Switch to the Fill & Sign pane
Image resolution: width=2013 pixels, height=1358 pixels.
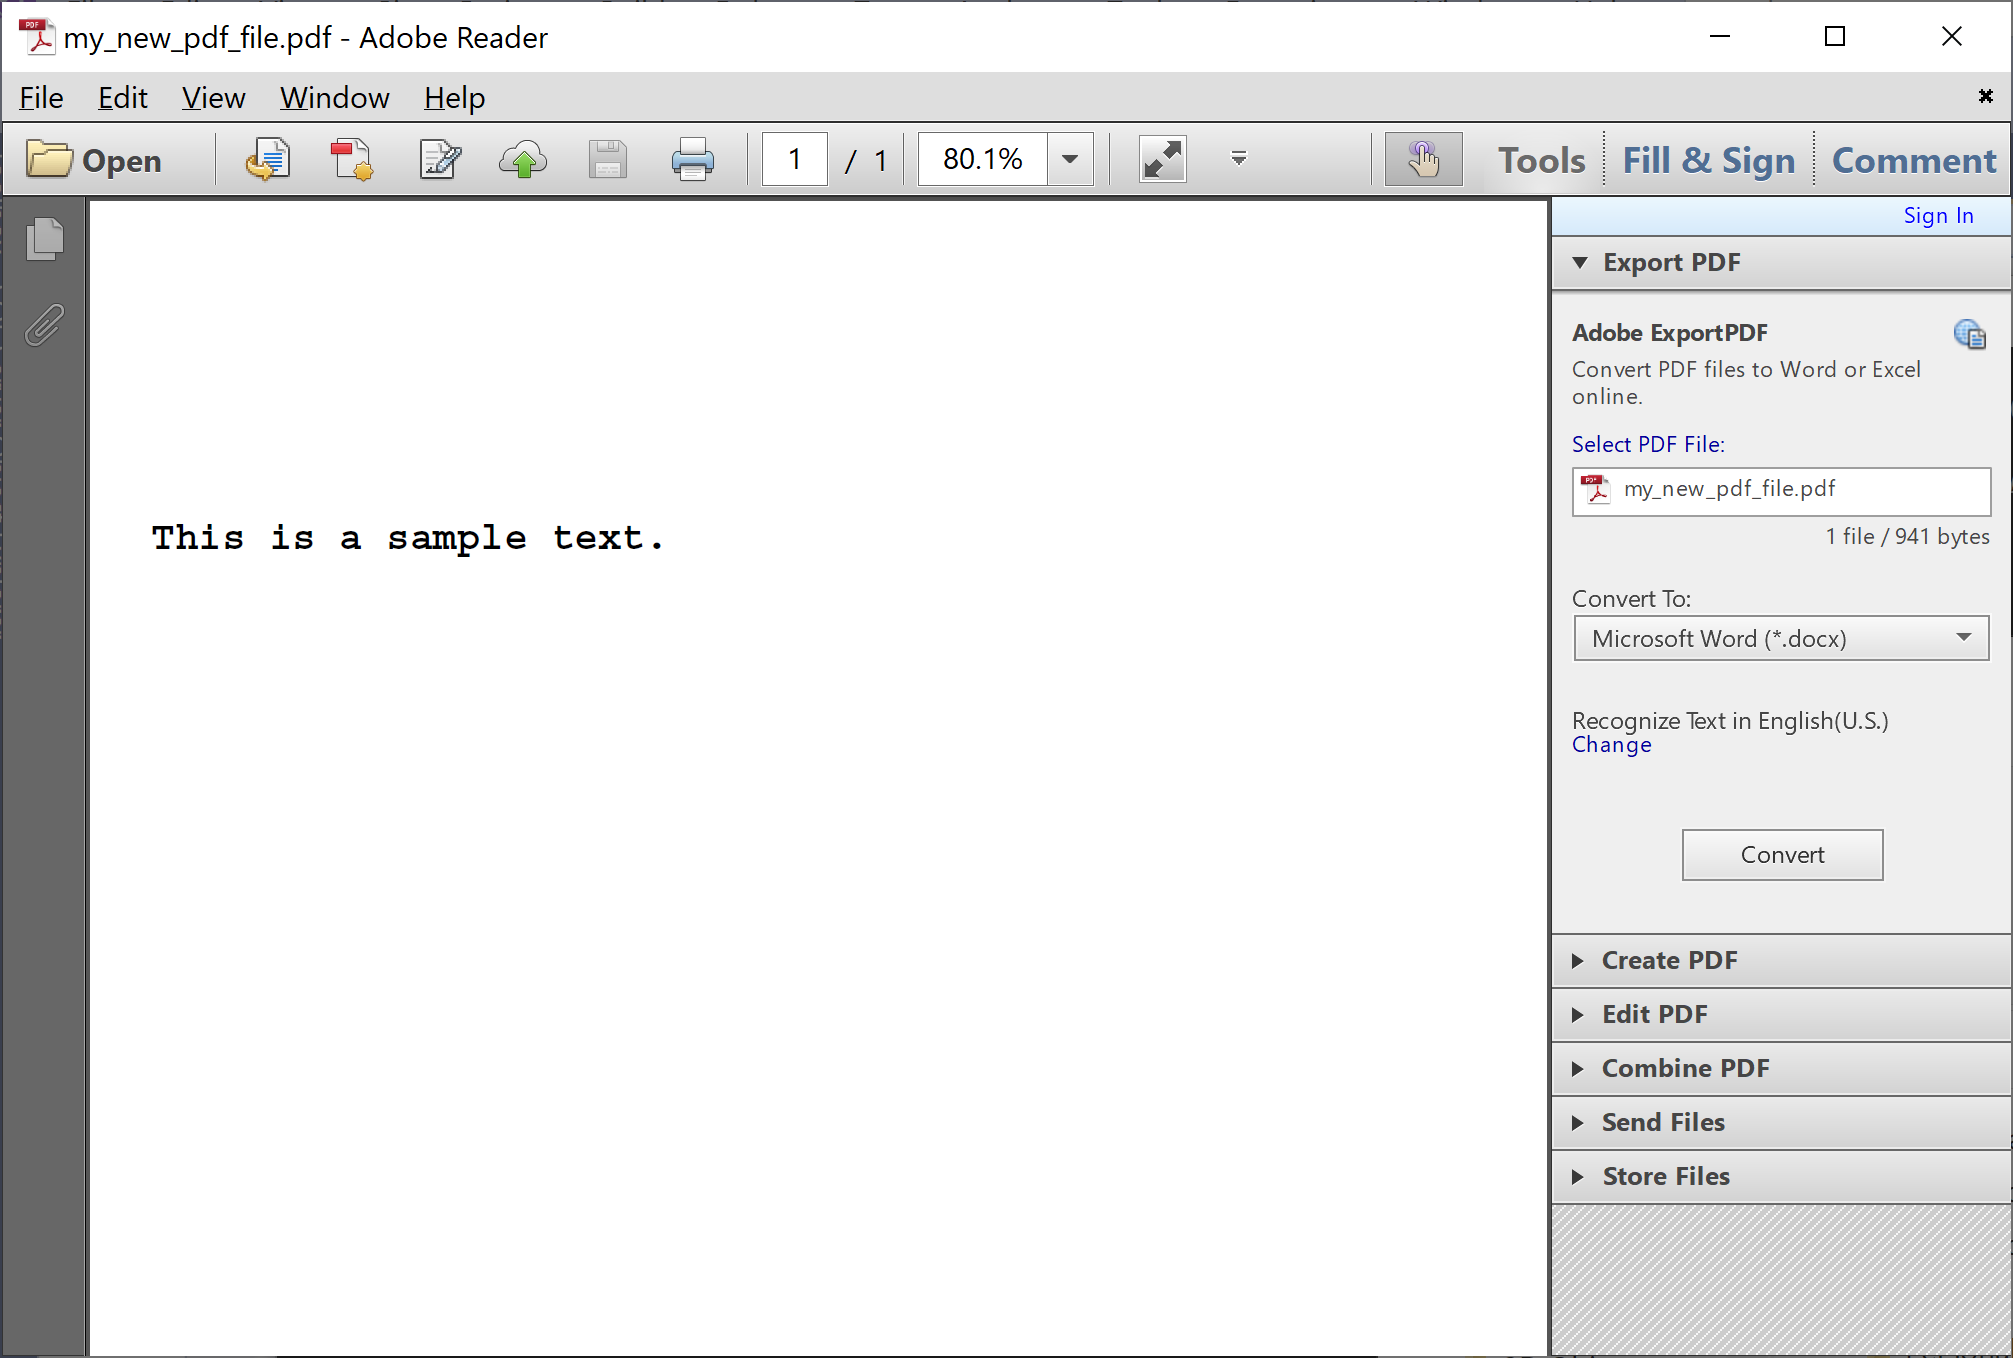tap(1708, 160)
